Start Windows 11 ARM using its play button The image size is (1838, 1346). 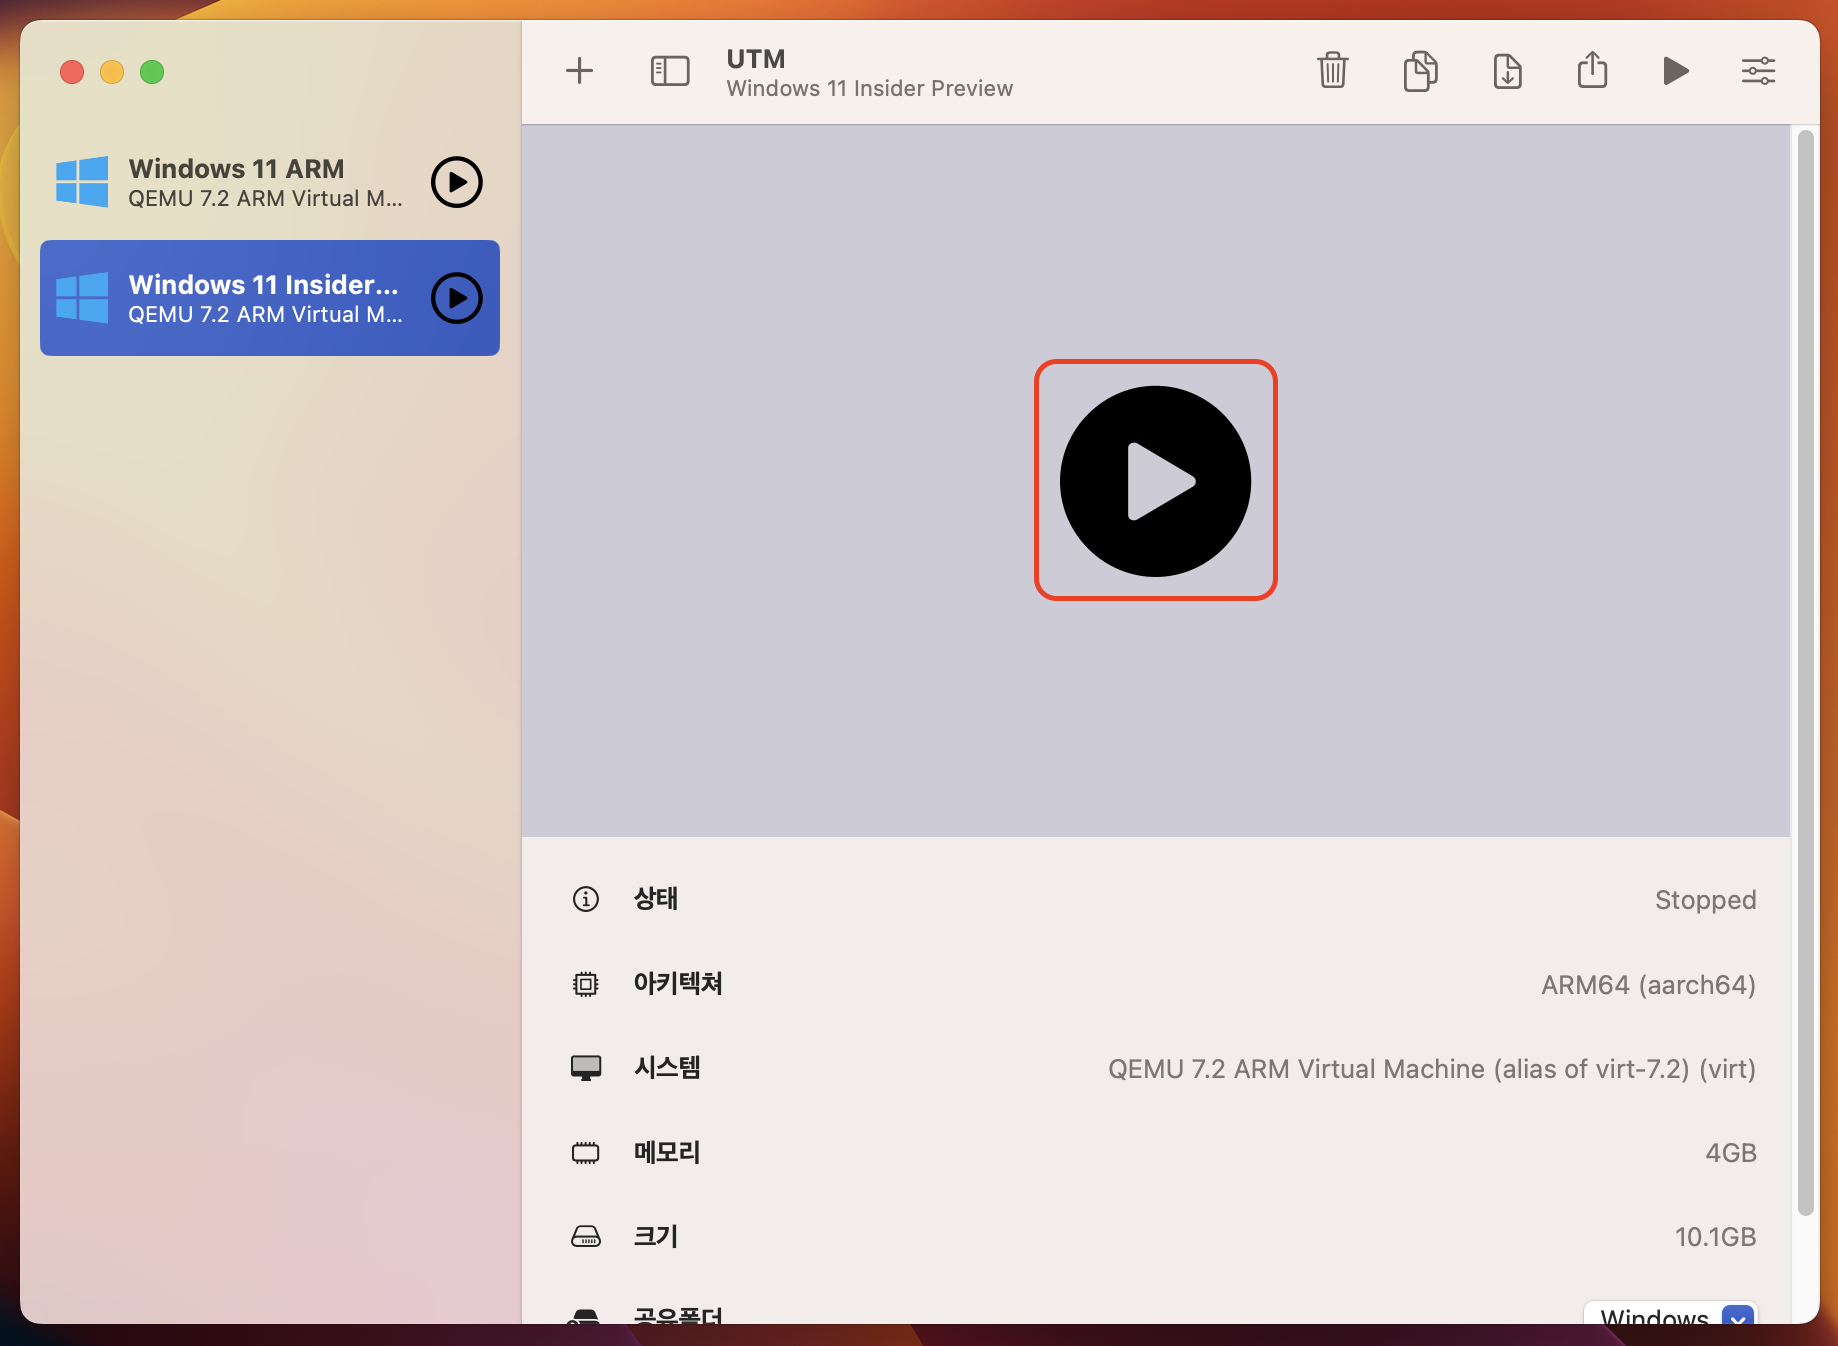[x=457, y=182]
